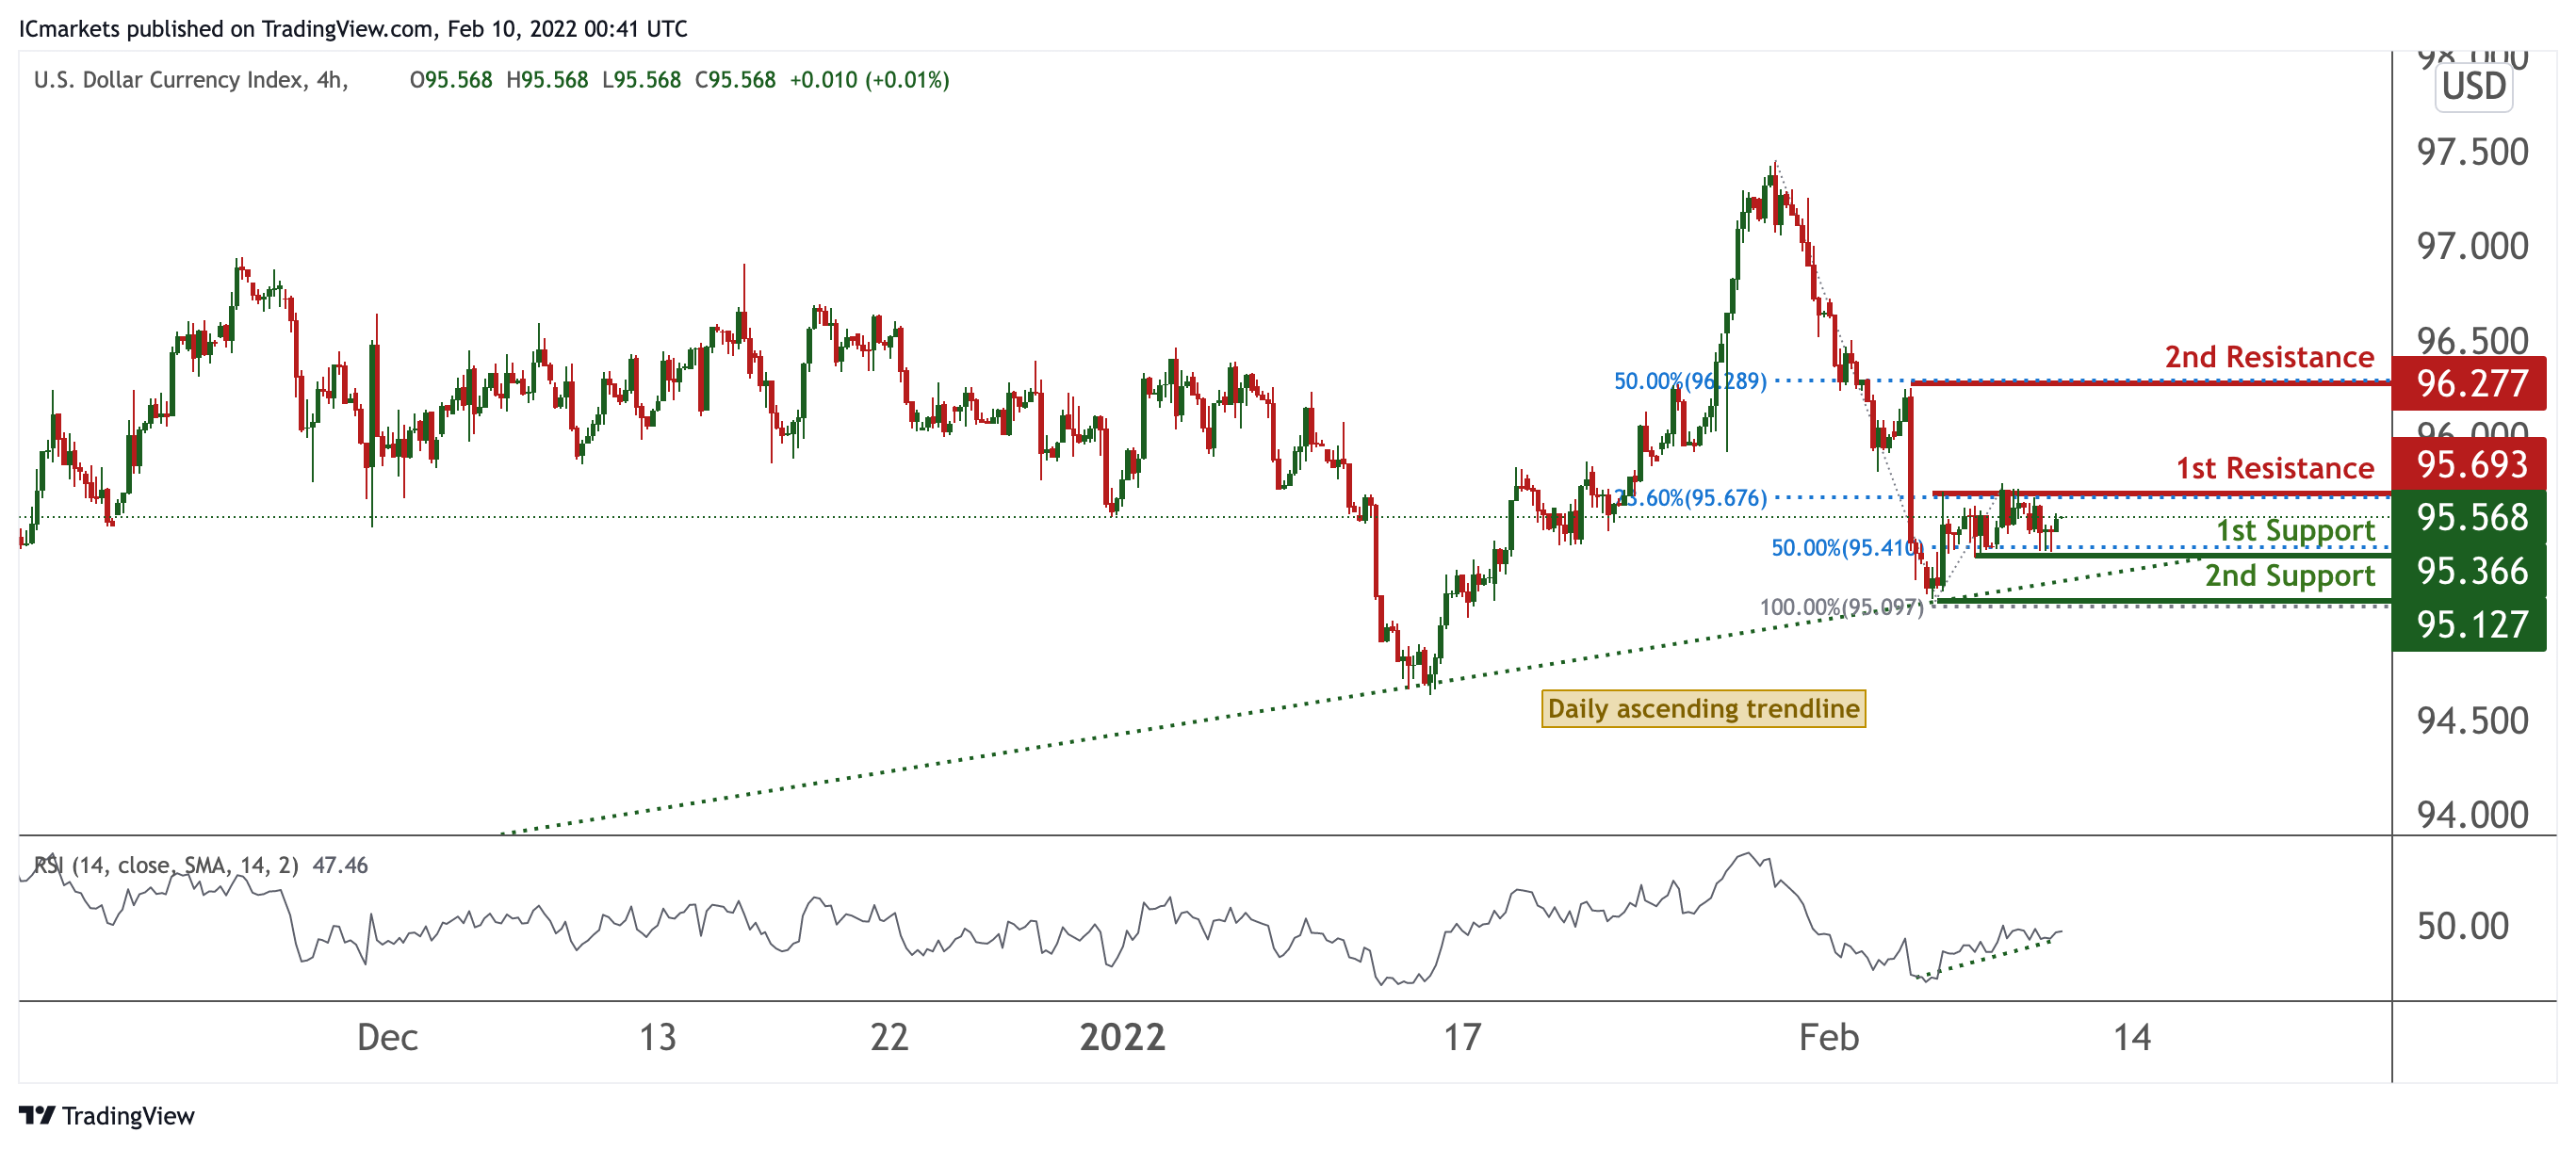The image size is (2576, 1149).
Task: Select the Daily ascending trendline label
Action: point(1703,709)
